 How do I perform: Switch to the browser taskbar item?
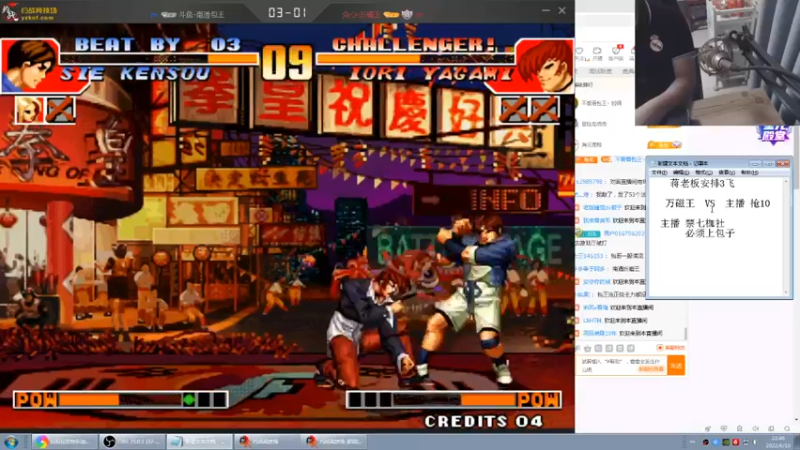tap(64, 442)
